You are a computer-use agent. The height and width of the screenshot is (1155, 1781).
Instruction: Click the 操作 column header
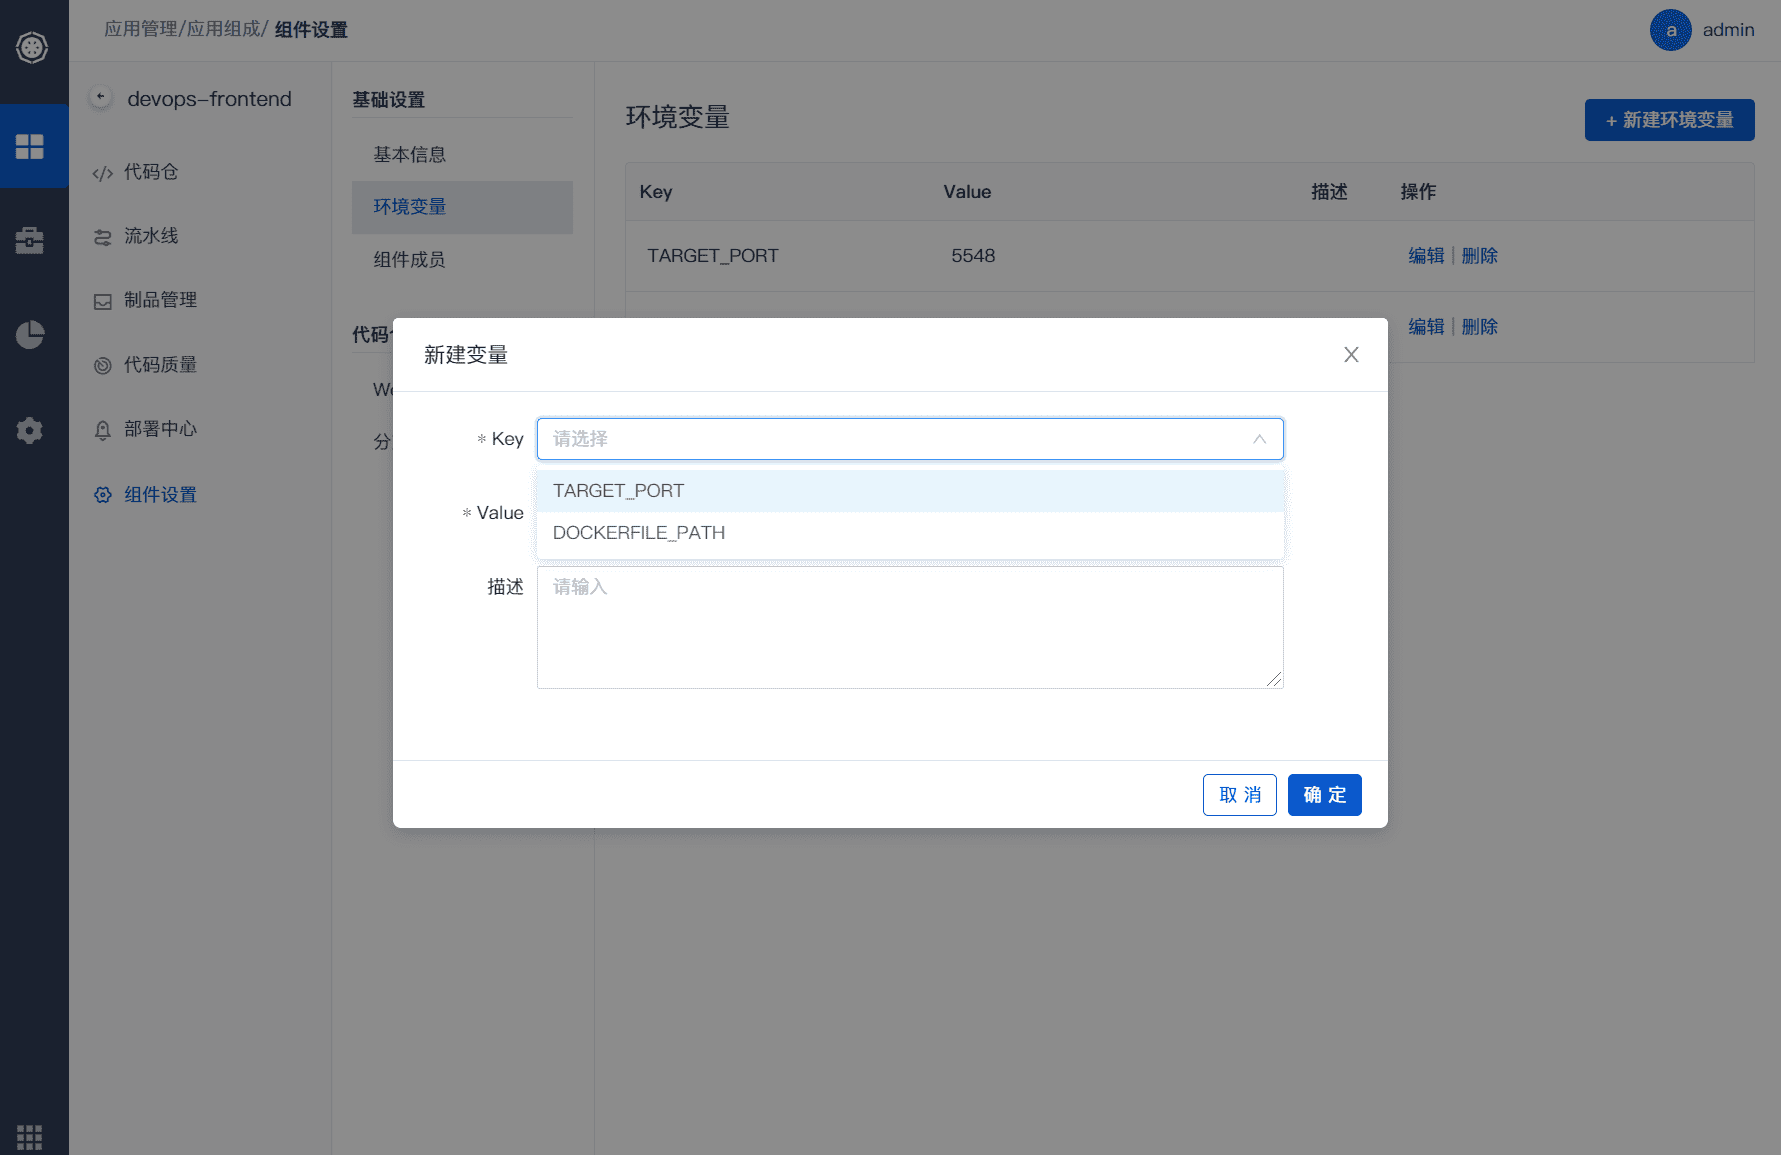point(1418,192)
